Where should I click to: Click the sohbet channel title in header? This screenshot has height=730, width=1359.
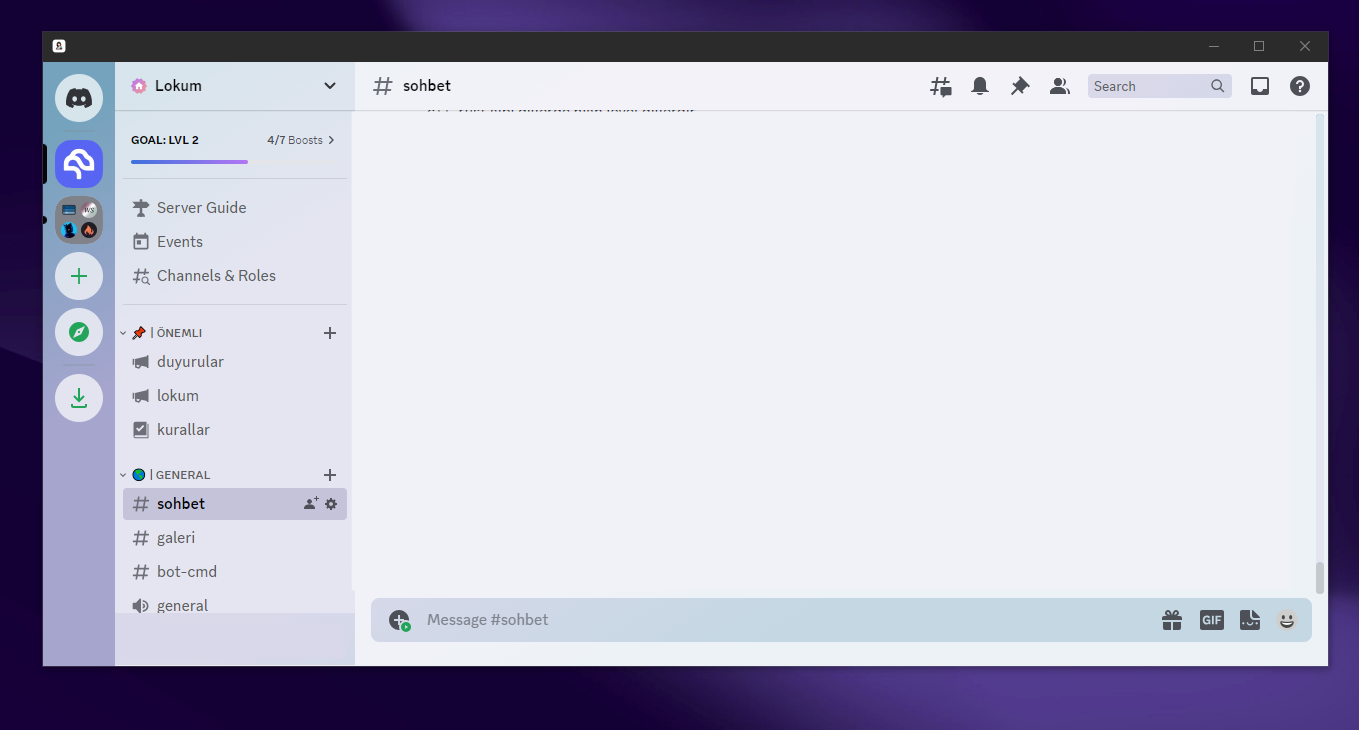coord(427,86)
